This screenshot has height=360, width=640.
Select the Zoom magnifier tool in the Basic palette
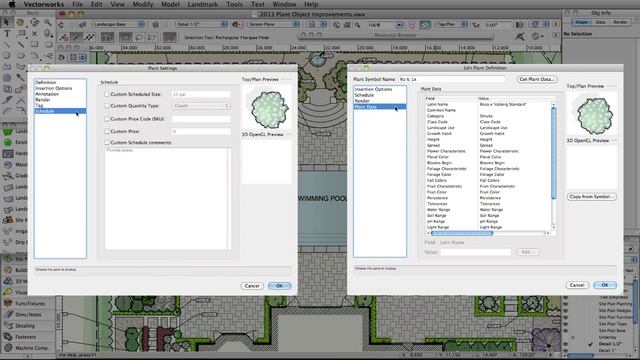tap(48, 22)
